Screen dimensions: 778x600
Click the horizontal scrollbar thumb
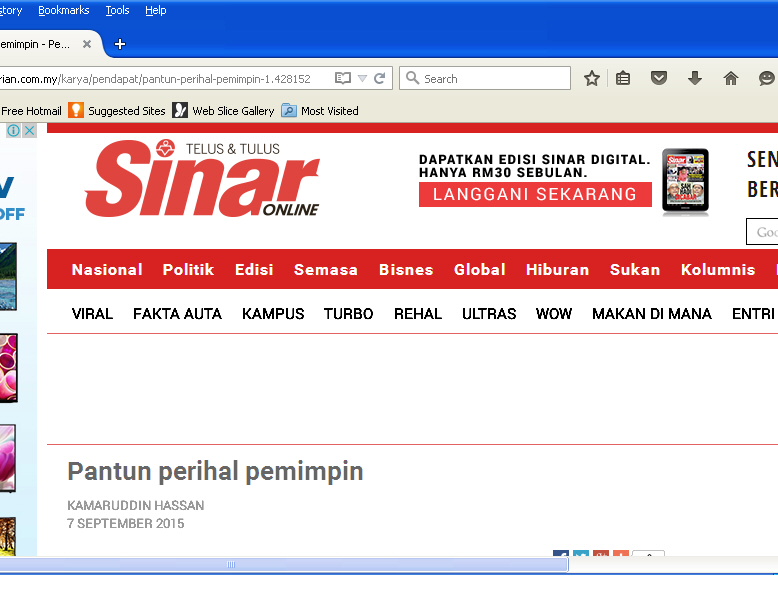pyautogui.click(x=284, y=564)
